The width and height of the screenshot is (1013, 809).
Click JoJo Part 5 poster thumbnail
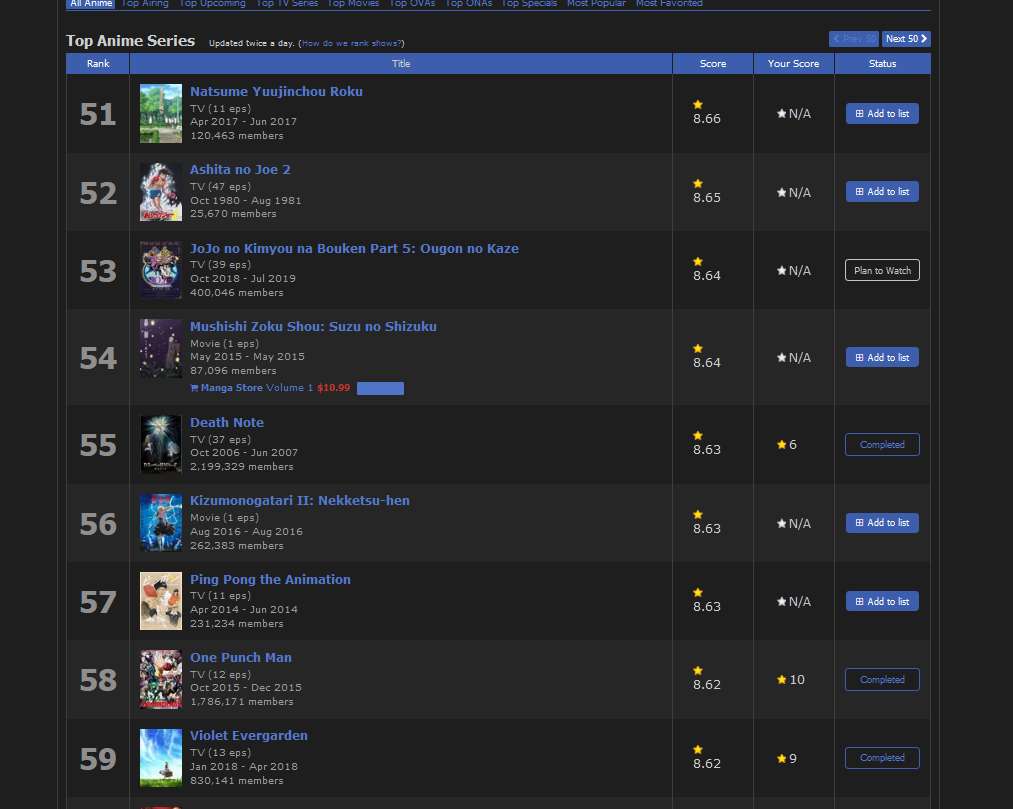[x=161, y=270]
